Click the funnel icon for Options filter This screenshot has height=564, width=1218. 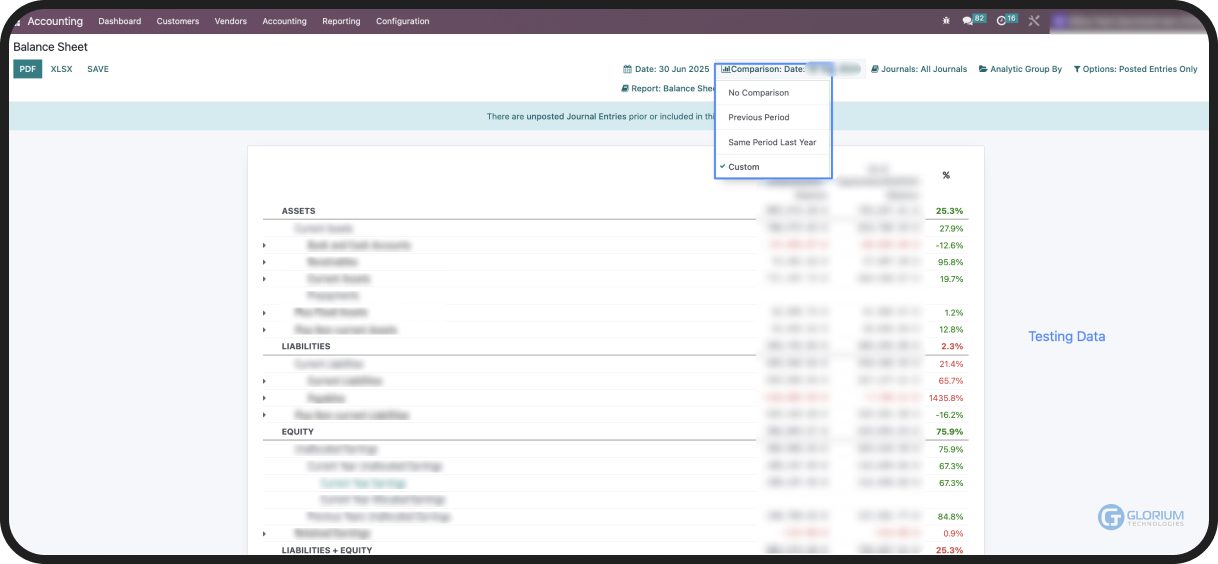[1077, 69]
